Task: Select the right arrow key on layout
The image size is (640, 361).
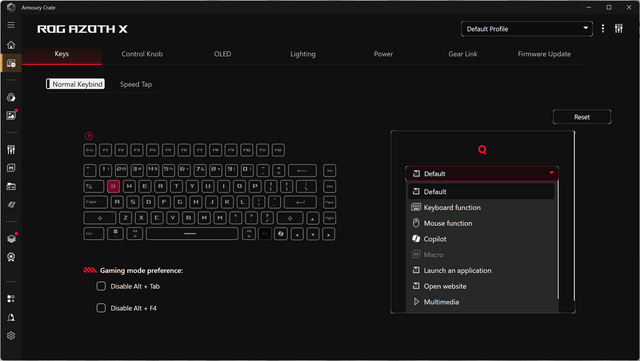Action: (x=329, y=234)
